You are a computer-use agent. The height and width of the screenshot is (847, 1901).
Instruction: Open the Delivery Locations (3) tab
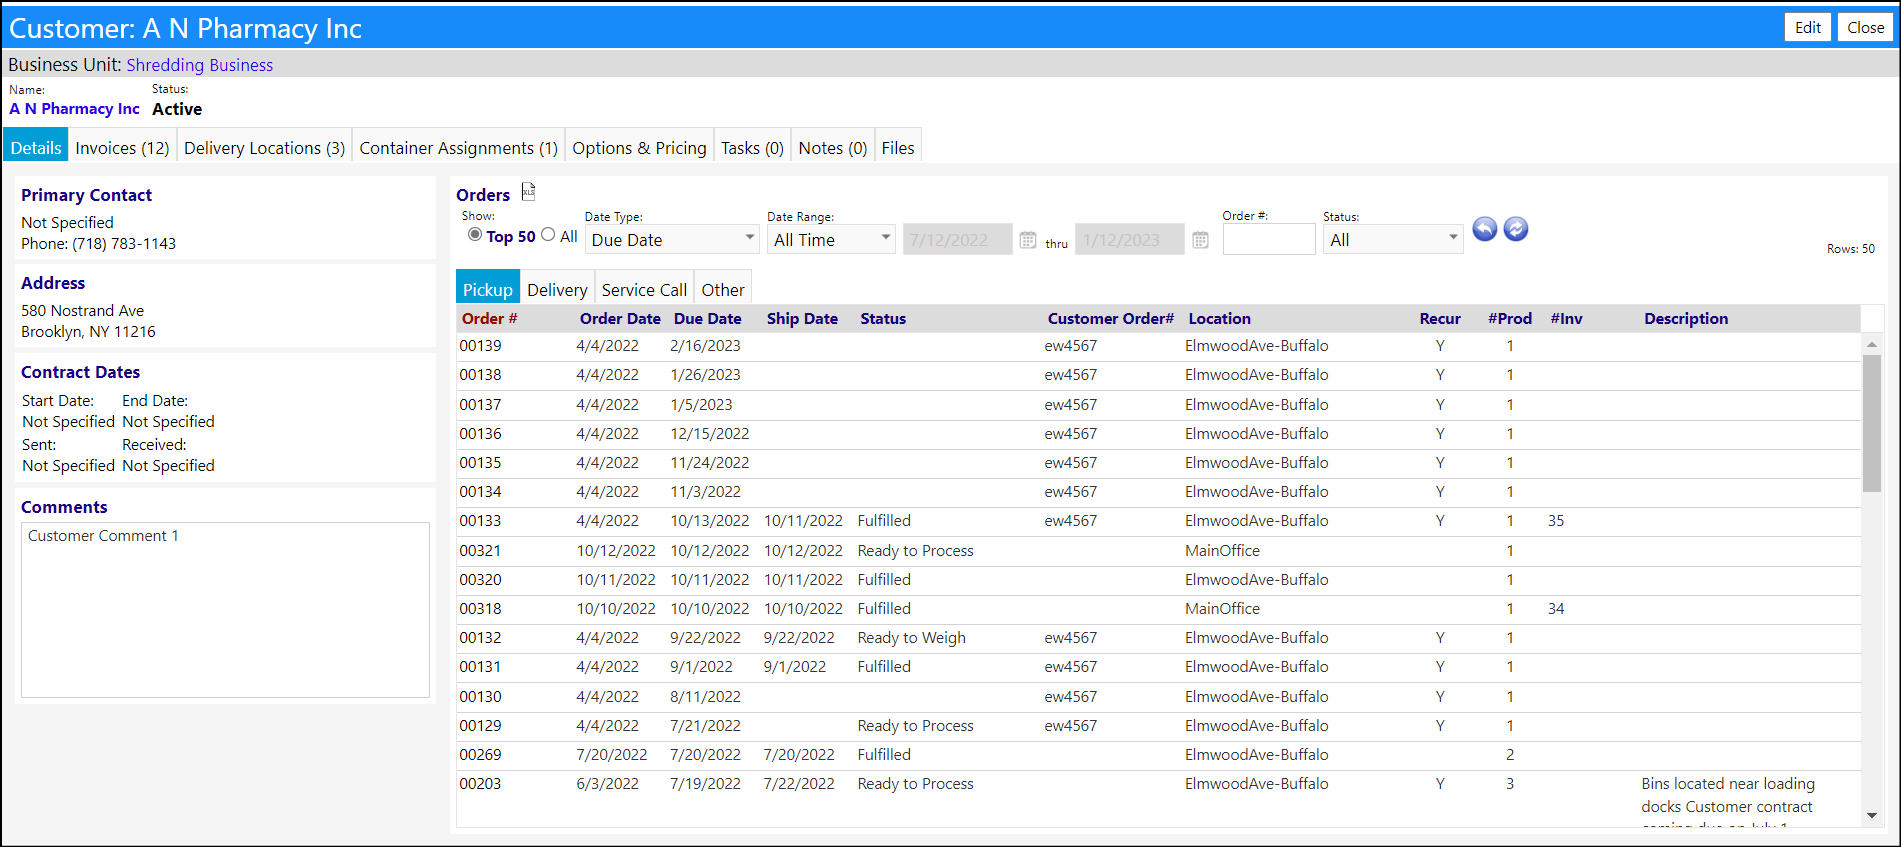pos(264,147)
